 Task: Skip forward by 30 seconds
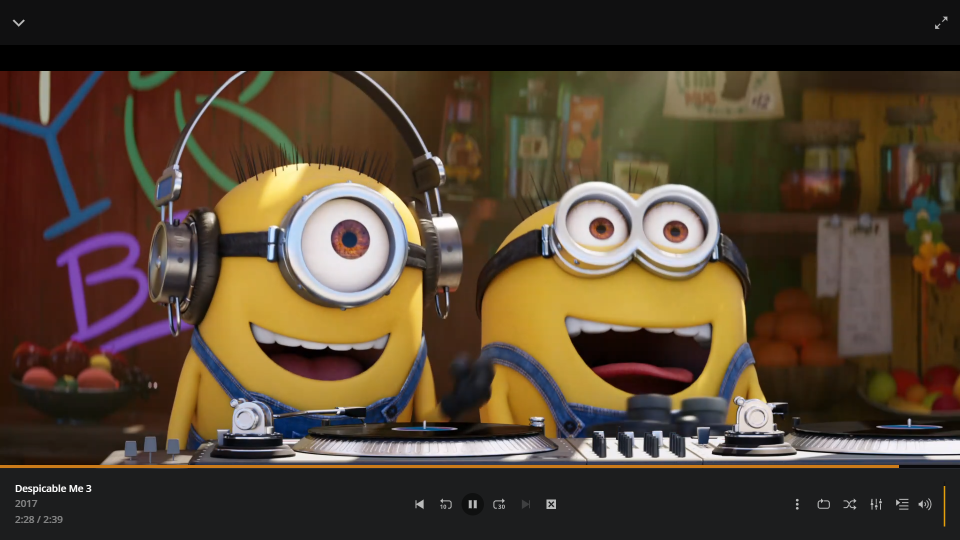click(x=499, y=504)
